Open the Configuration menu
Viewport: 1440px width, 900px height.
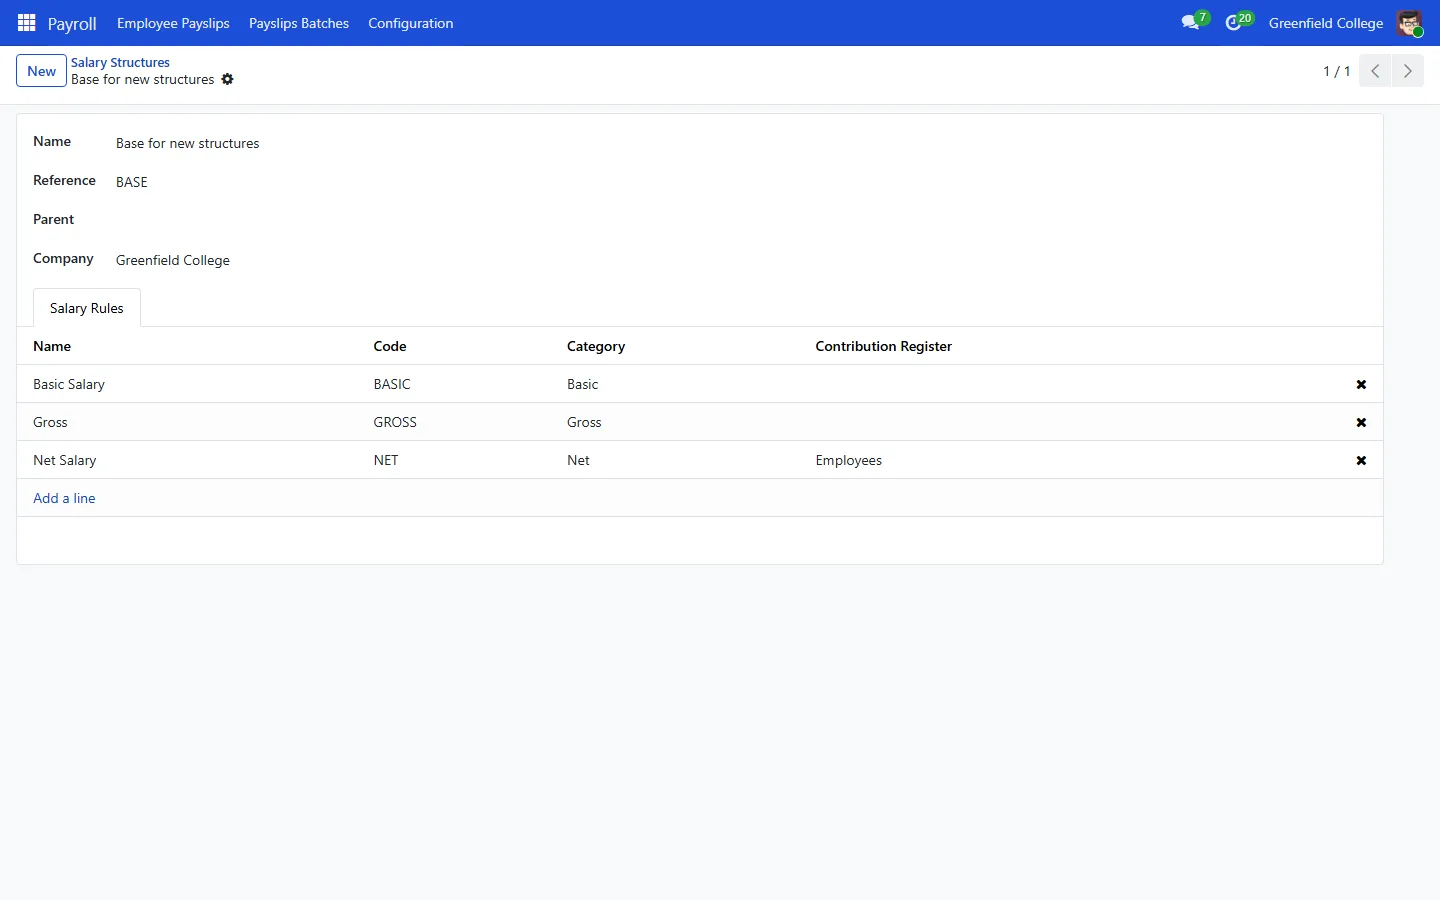point(410,23)
